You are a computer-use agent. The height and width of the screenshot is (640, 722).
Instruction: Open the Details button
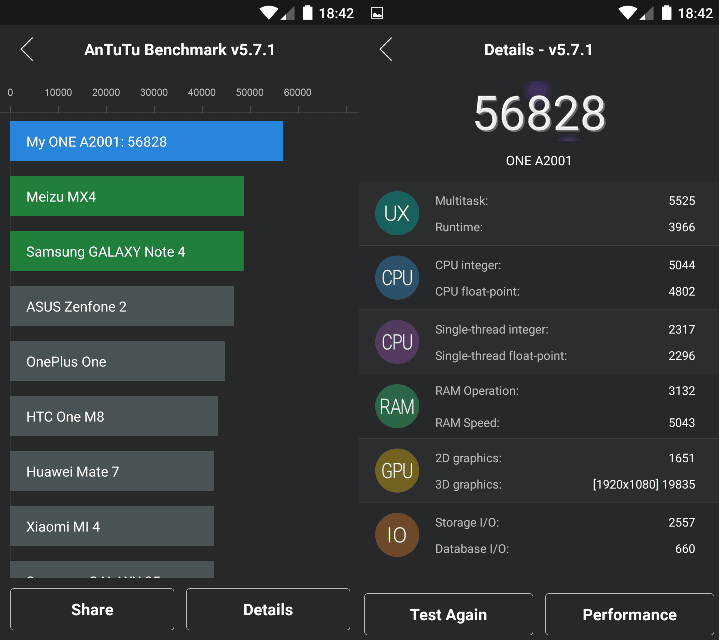click(268, 609)
